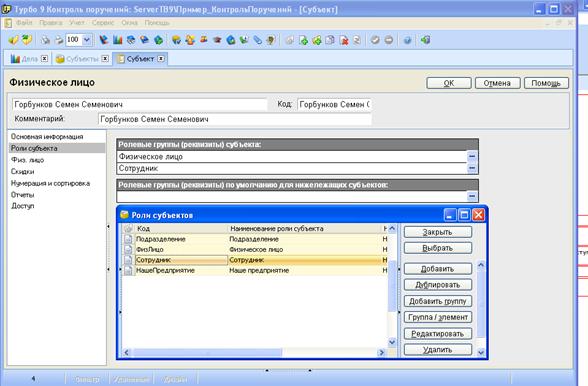Click the paperclip attachment toolbar icon
588x386 pixels.
257,40
